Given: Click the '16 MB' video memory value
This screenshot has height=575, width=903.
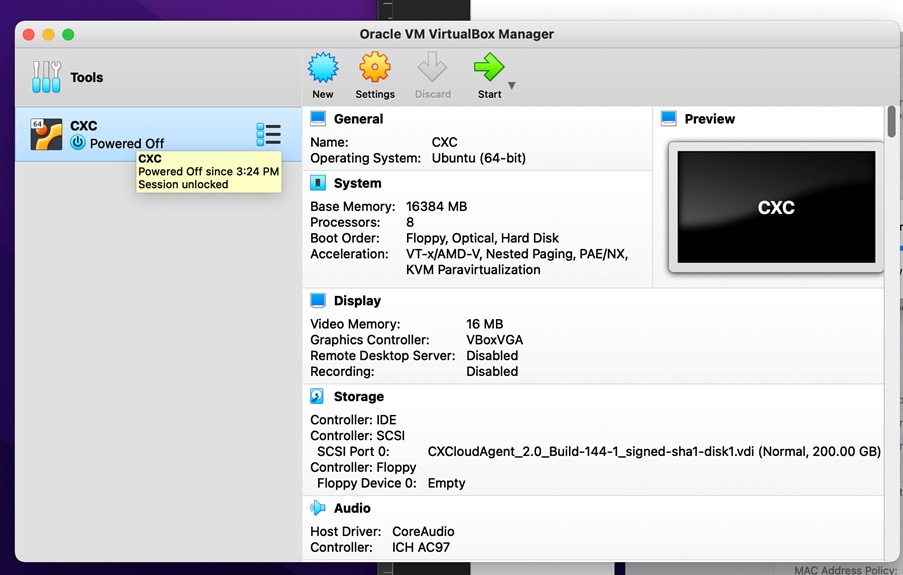Looking at the screenshot, I should coord(484,324).
